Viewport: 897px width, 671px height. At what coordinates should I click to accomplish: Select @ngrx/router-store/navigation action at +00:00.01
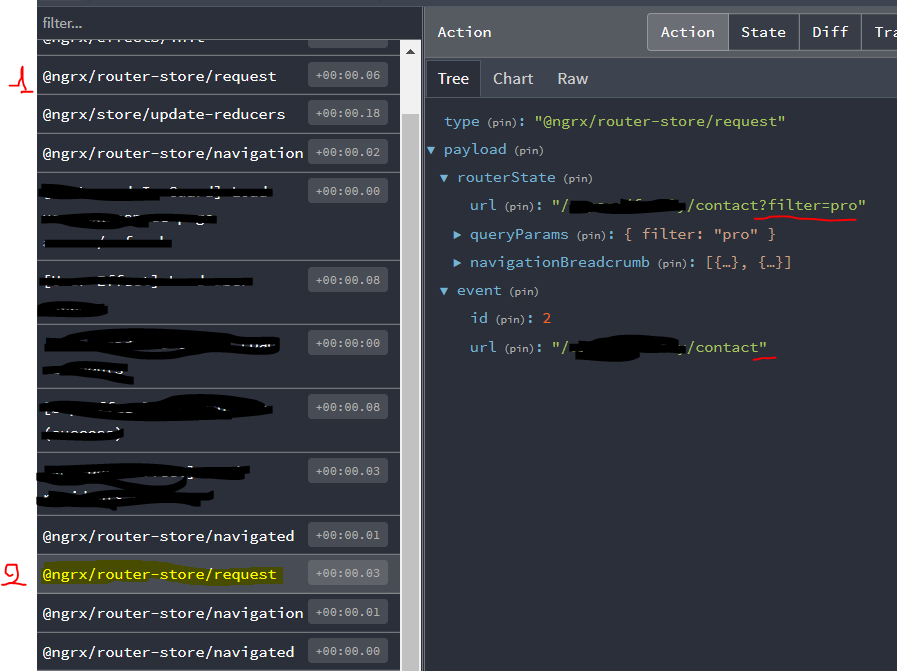(x=219, y=613)
